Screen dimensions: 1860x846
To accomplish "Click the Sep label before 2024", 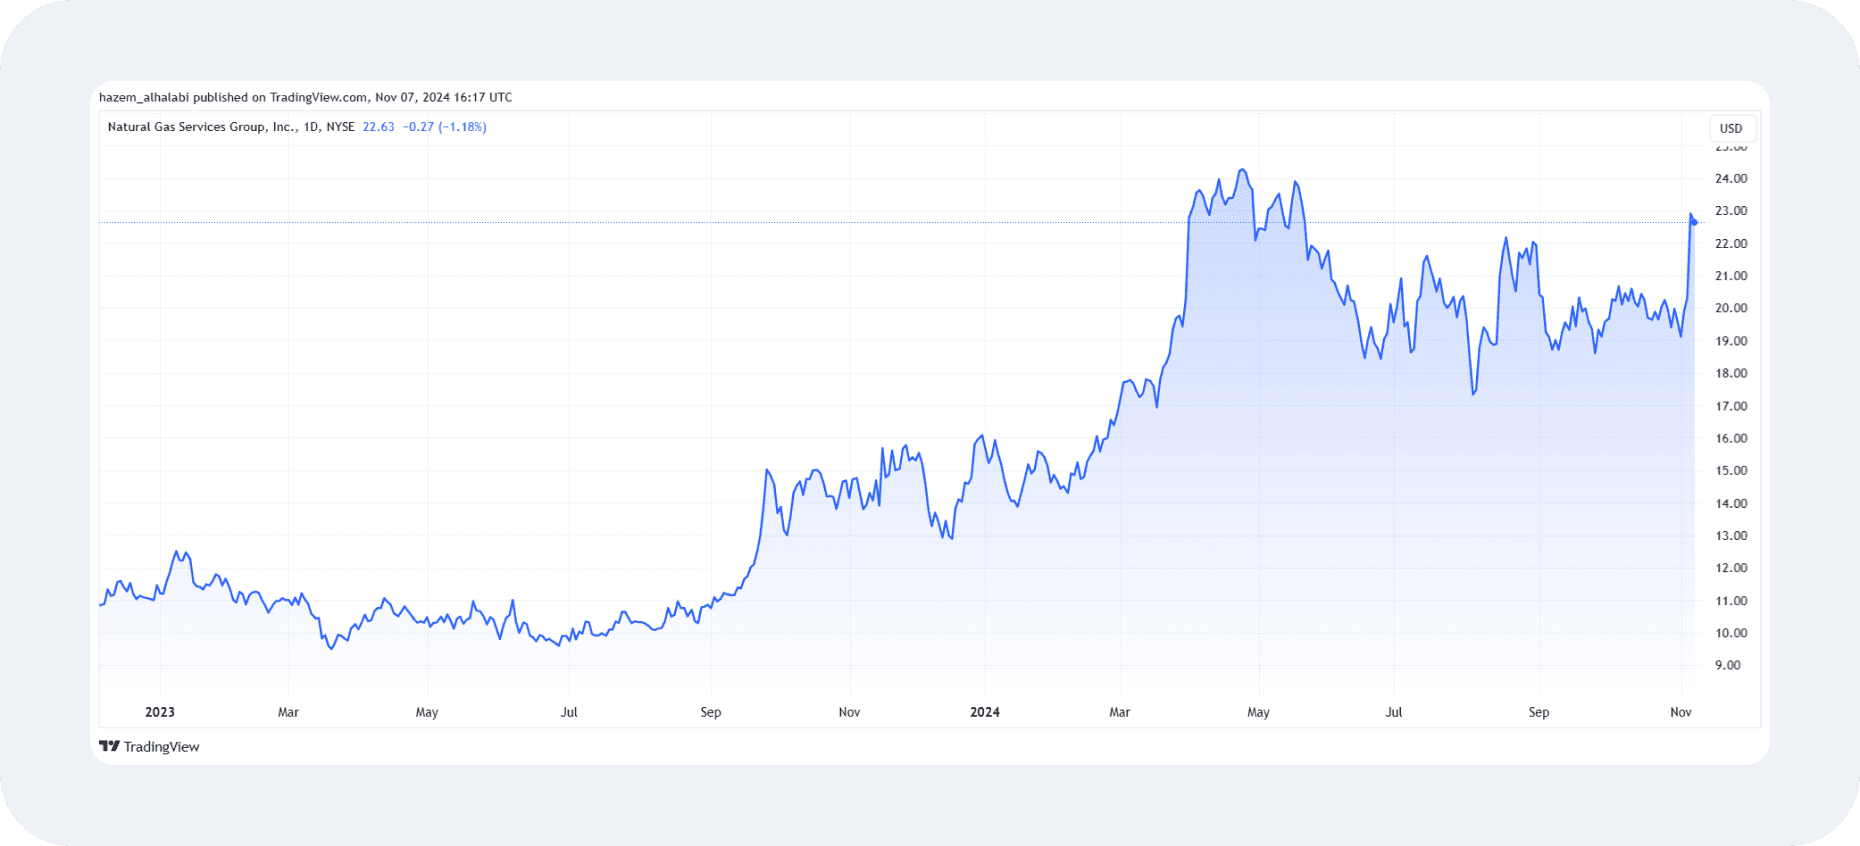I will (711, 712).
